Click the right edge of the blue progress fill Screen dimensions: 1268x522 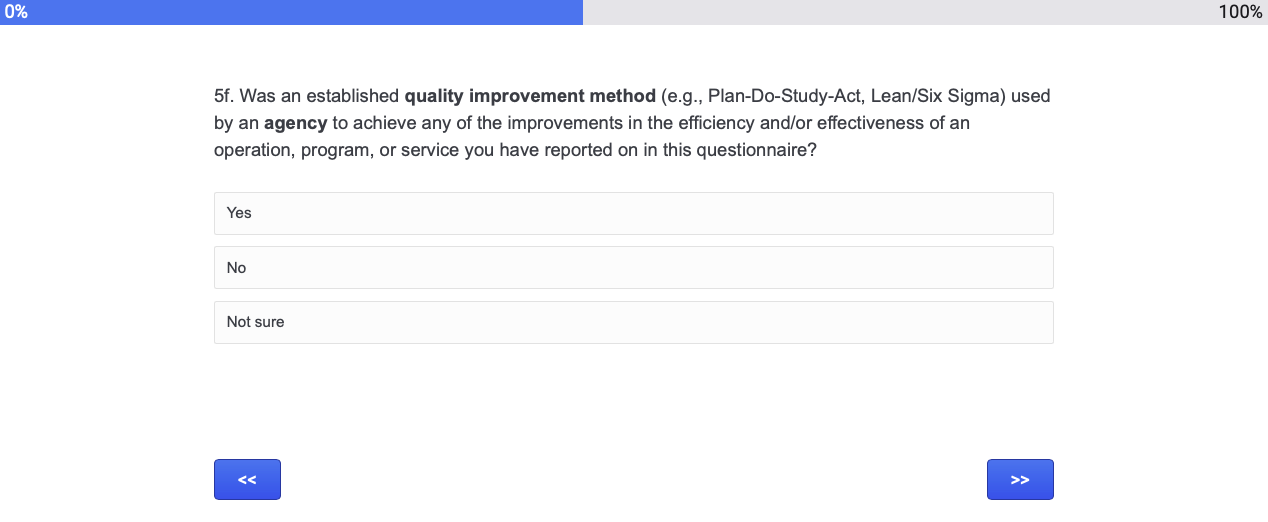pos(579,12)
